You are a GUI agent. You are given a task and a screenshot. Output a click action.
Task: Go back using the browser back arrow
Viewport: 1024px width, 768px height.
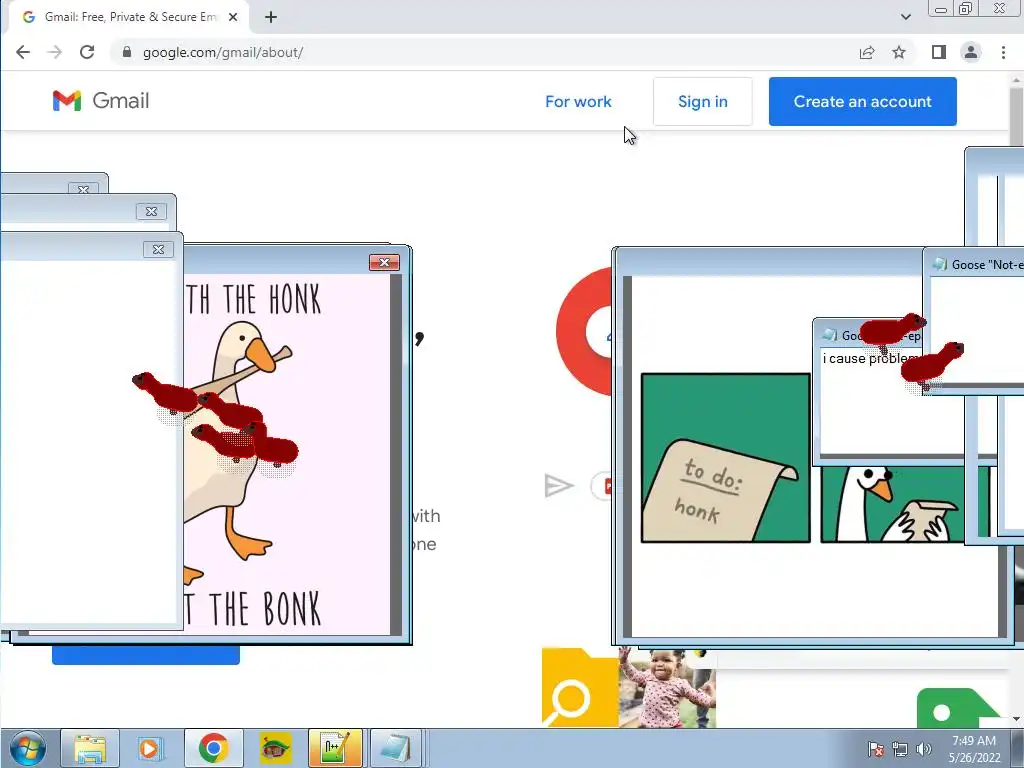click(x=23, y=52)
